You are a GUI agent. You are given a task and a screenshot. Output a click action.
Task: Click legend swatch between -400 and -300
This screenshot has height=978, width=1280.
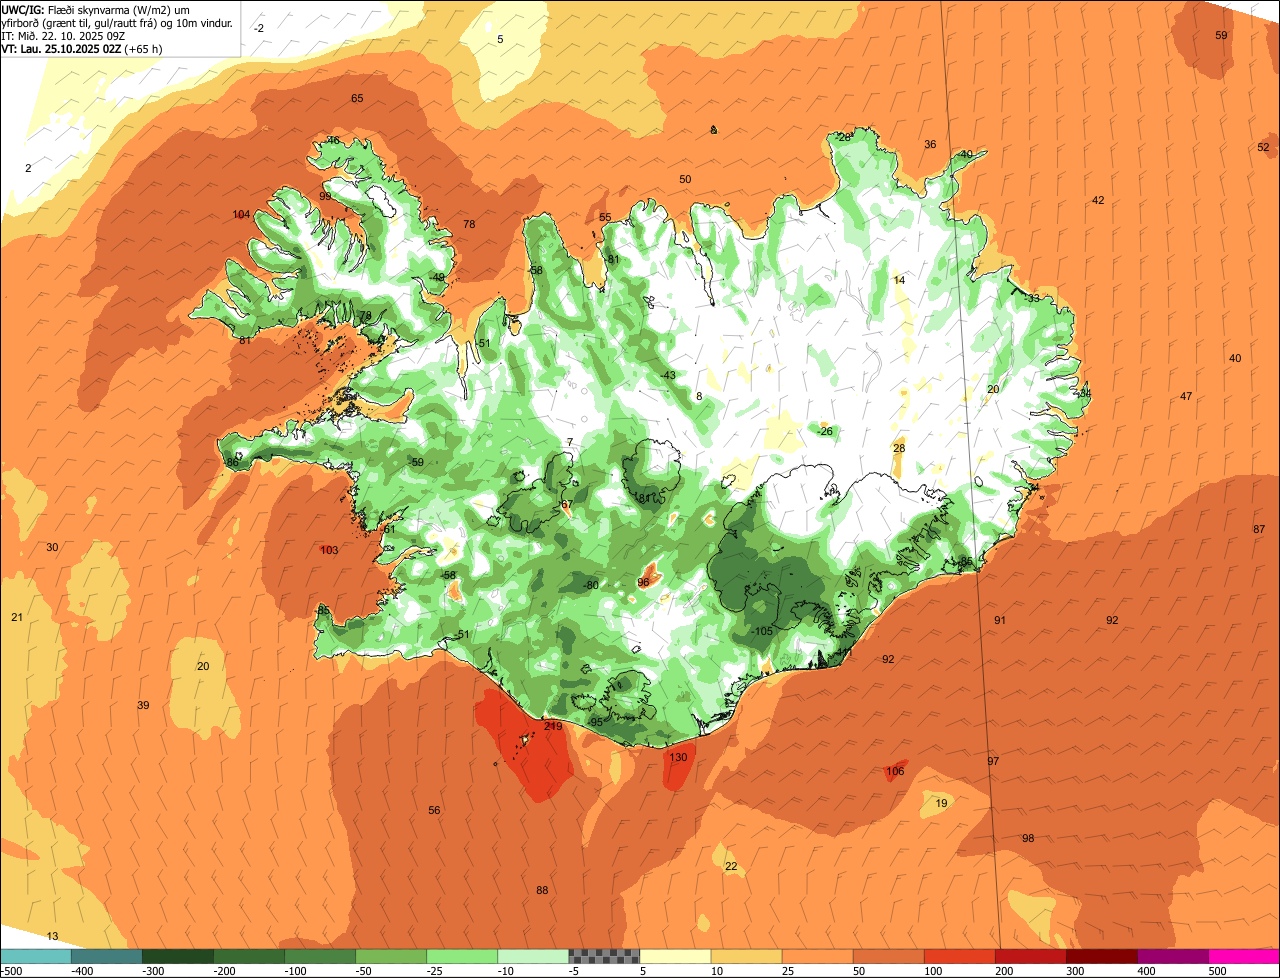click(106, 956)
